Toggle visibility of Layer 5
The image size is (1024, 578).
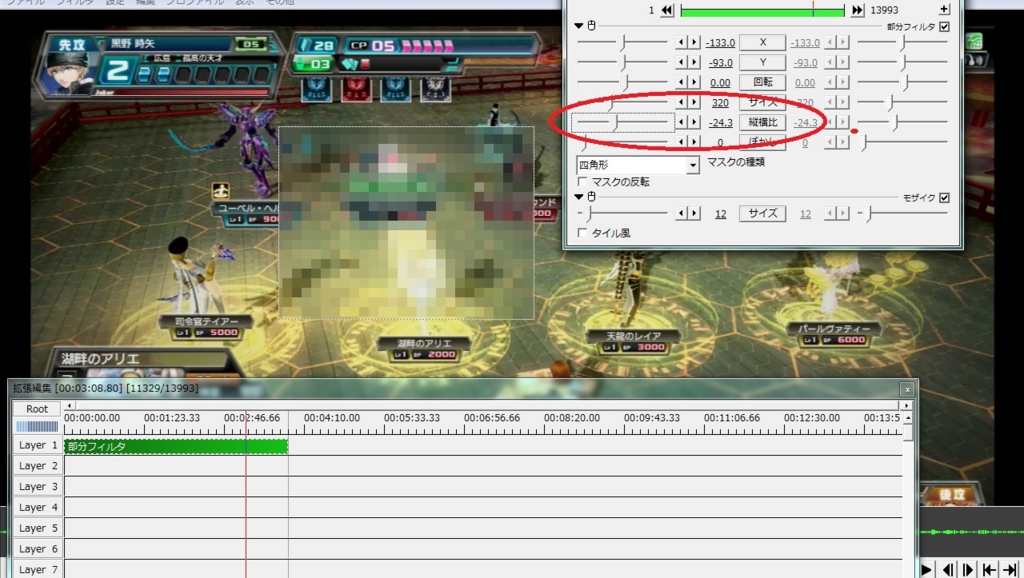[x=37, y=528]
